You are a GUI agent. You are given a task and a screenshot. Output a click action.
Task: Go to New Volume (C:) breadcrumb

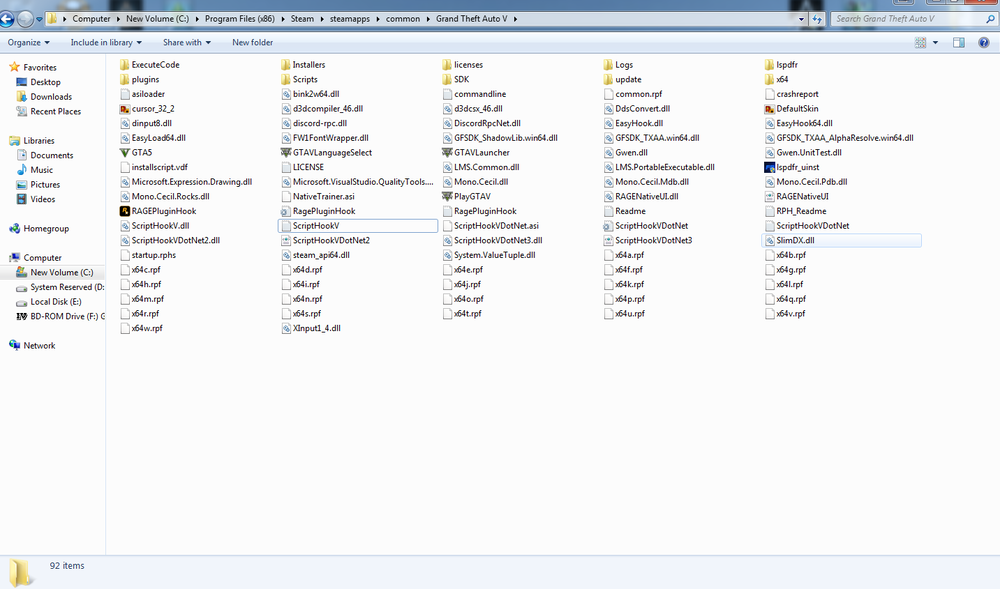[x=157, y=19]
